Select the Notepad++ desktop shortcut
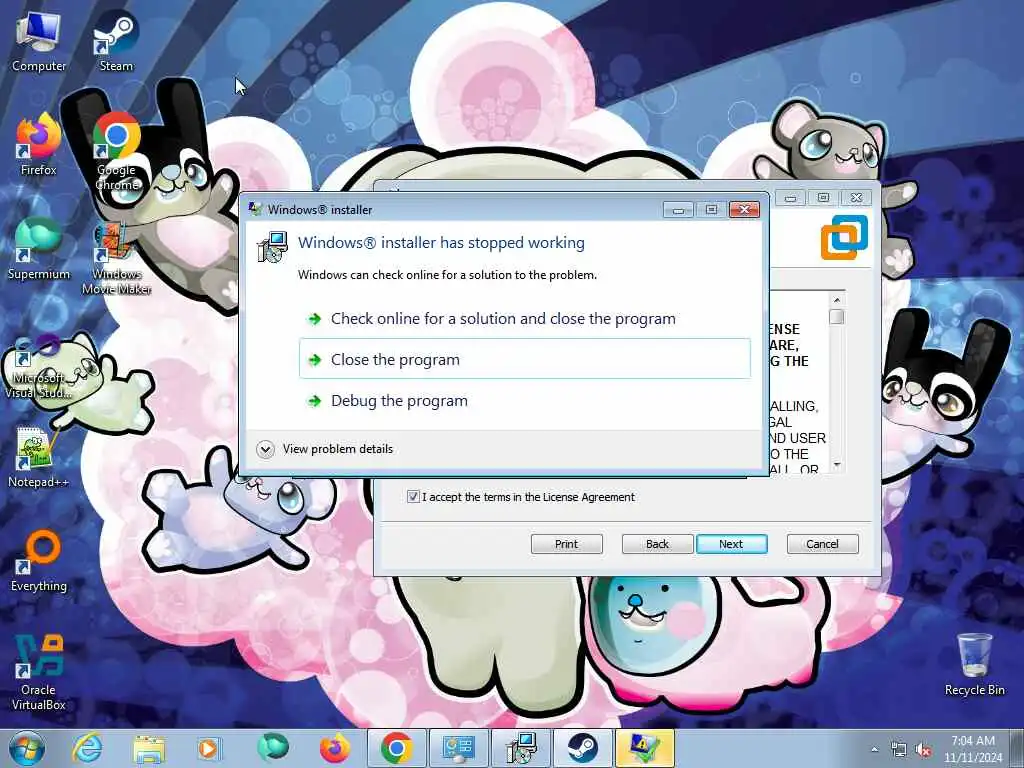This screenshot has height=768, width=1024. 38,457
